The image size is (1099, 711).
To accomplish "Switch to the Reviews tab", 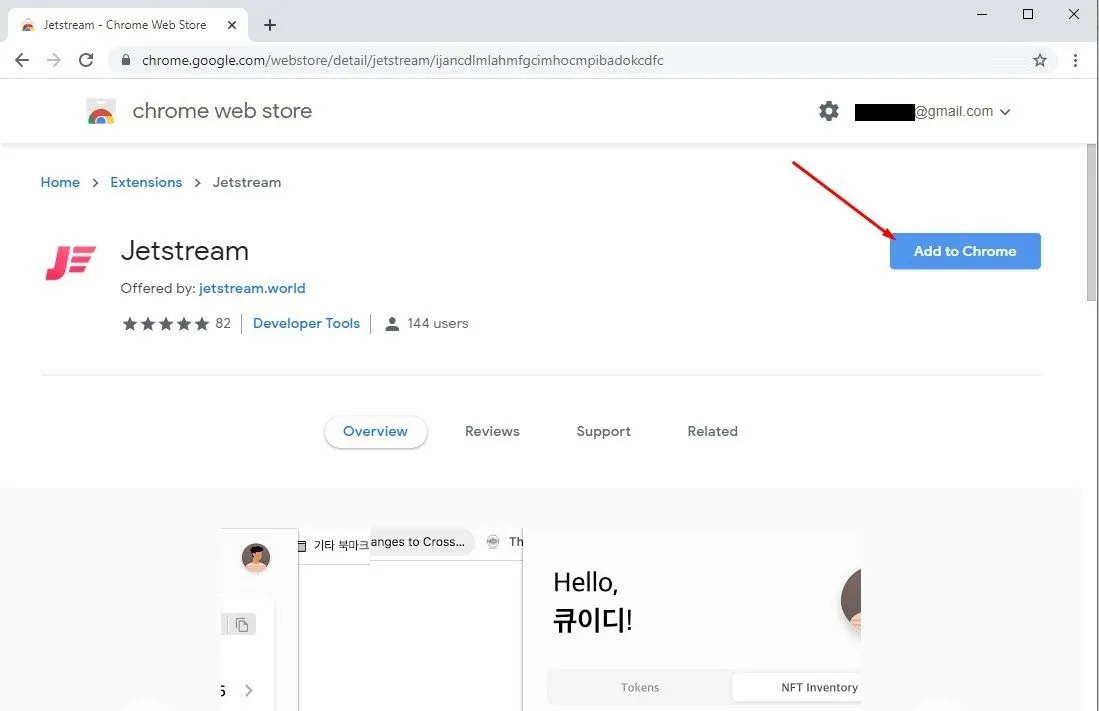I will point(492,432).
